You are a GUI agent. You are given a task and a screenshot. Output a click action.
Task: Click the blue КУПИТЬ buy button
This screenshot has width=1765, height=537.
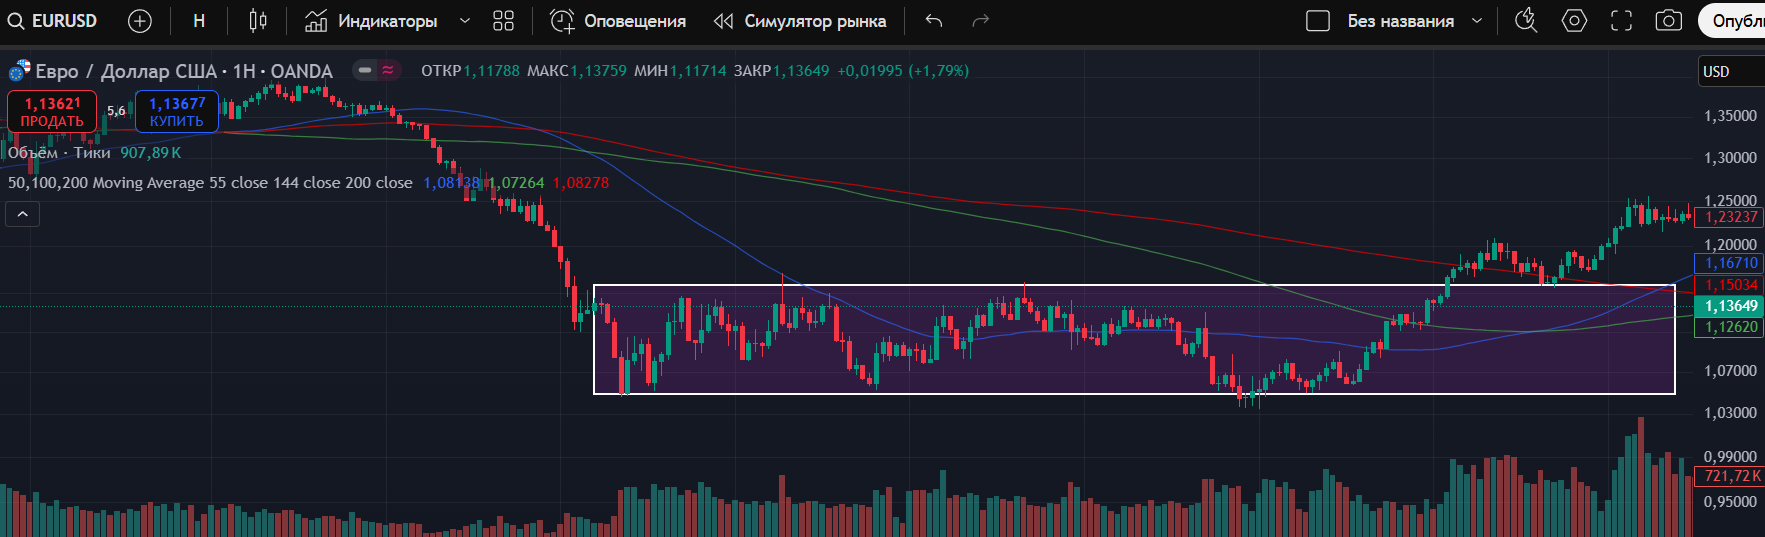[x=177, y=111]
